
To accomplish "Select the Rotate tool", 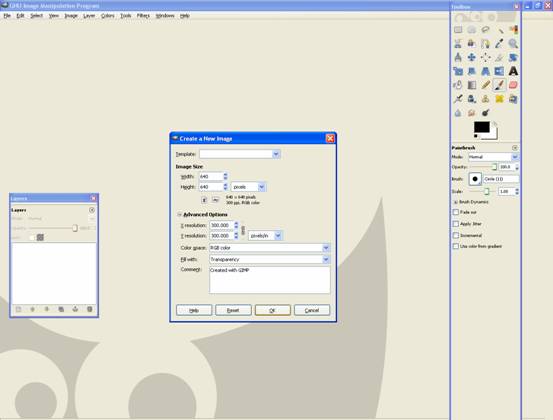I will click(513, 57).
